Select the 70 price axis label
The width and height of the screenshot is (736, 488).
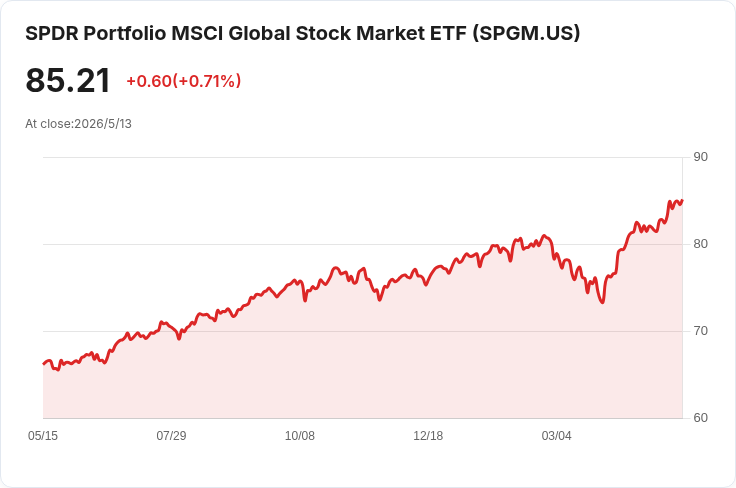tap(700, 331)
